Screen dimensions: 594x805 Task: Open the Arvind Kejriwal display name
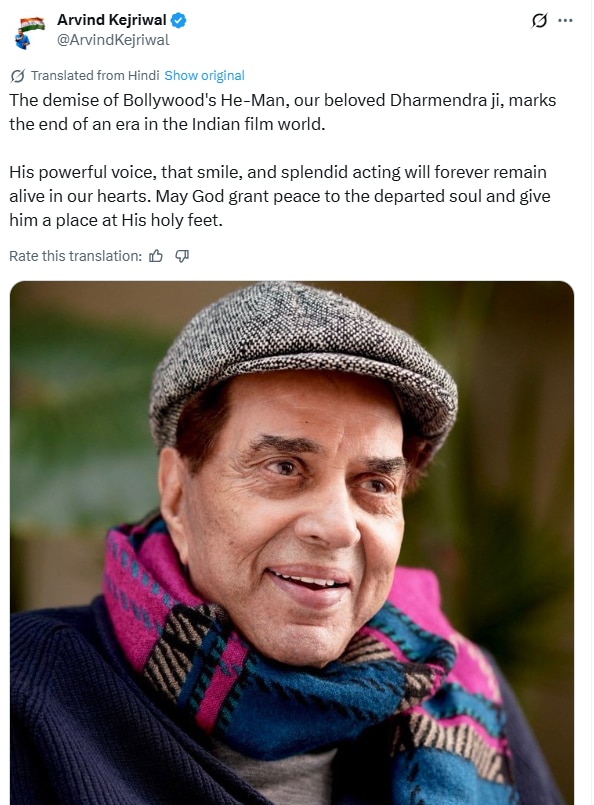pos(111,20)
